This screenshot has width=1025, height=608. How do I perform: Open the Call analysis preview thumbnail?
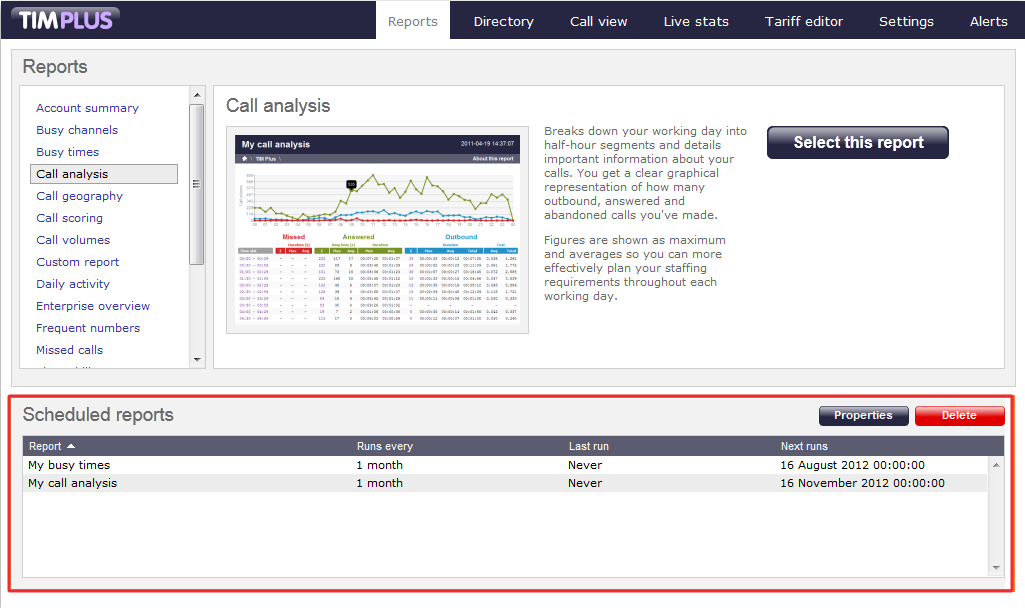[x=377, y=230]
